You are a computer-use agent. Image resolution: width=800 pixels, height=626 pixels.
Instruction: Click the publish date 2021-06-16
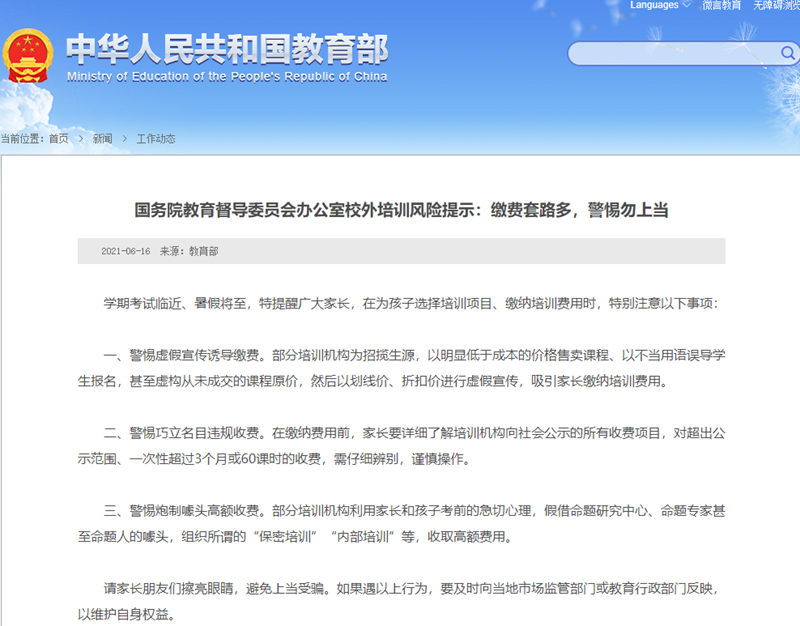(125, 251)
